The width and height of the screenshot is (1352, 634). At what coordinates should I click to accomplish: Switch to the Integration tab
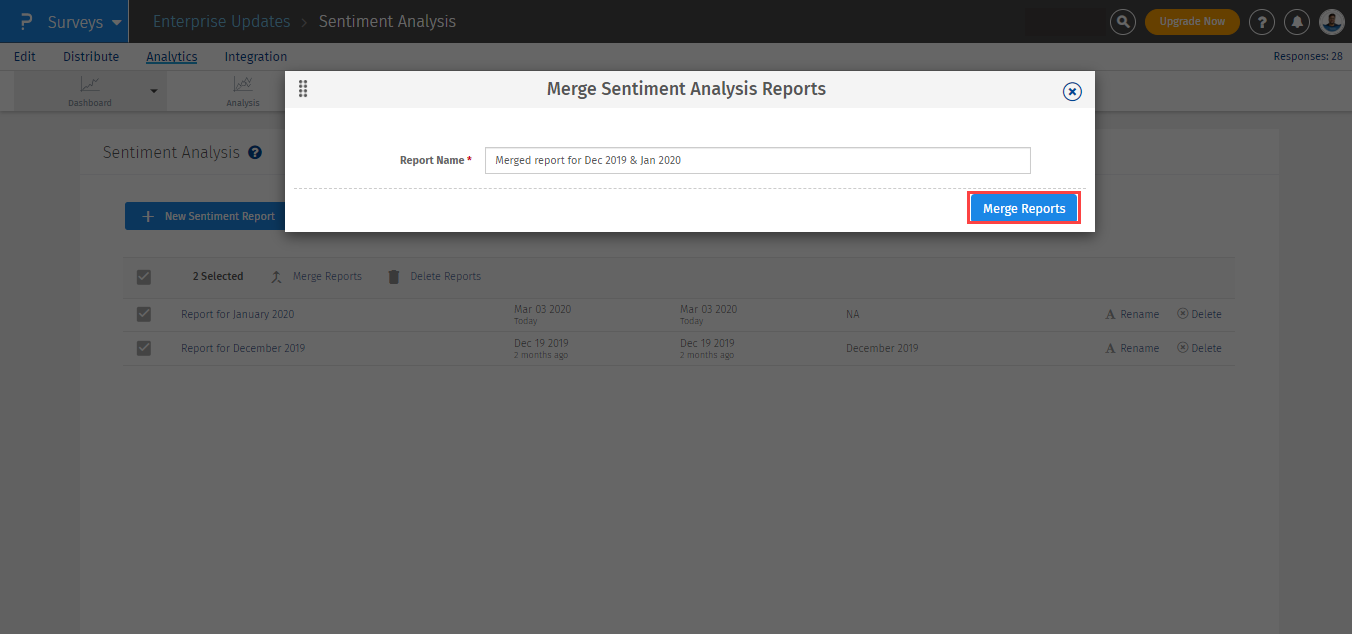[x=256, y=57]
